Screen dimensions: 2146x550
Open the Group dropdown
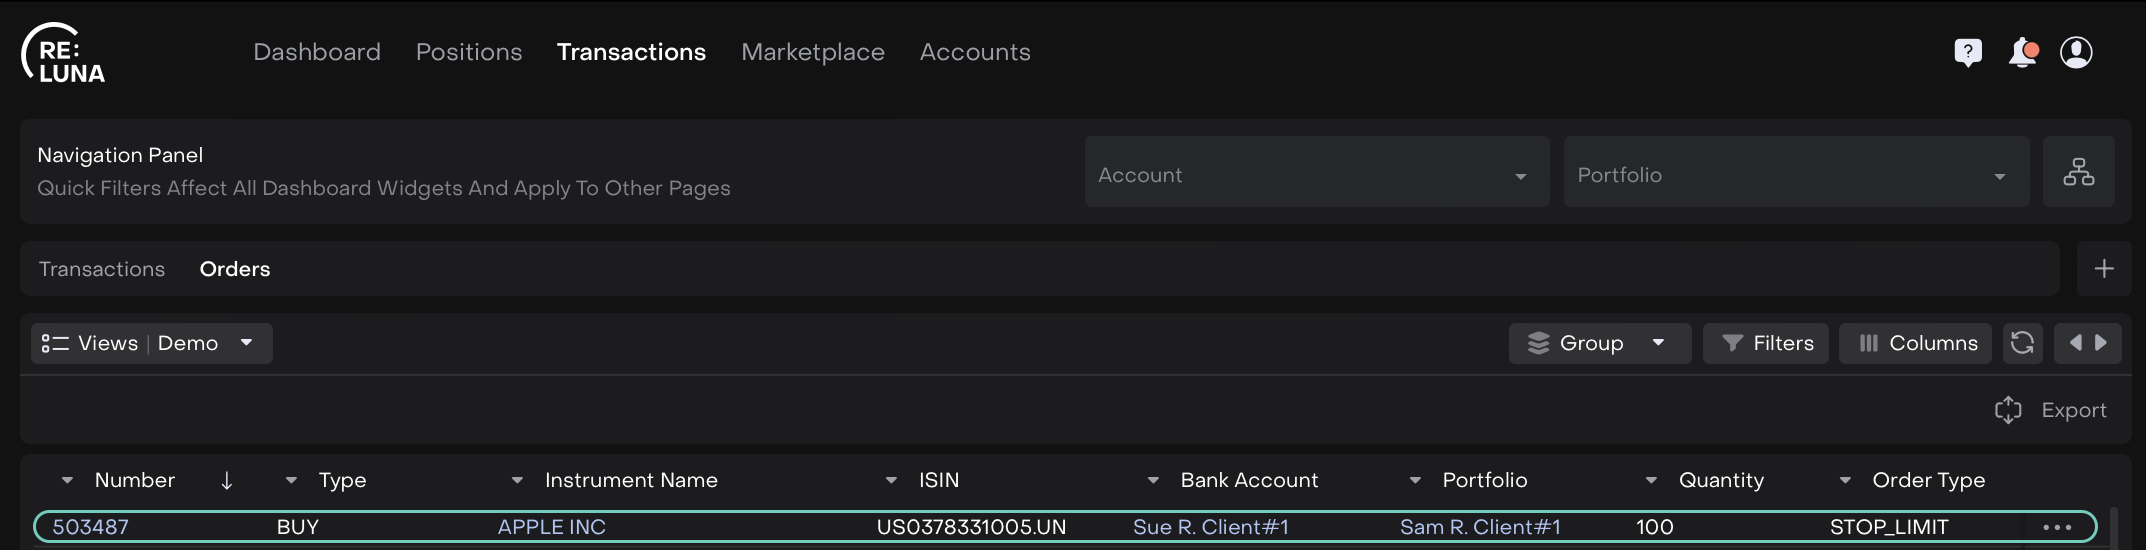1598,343
